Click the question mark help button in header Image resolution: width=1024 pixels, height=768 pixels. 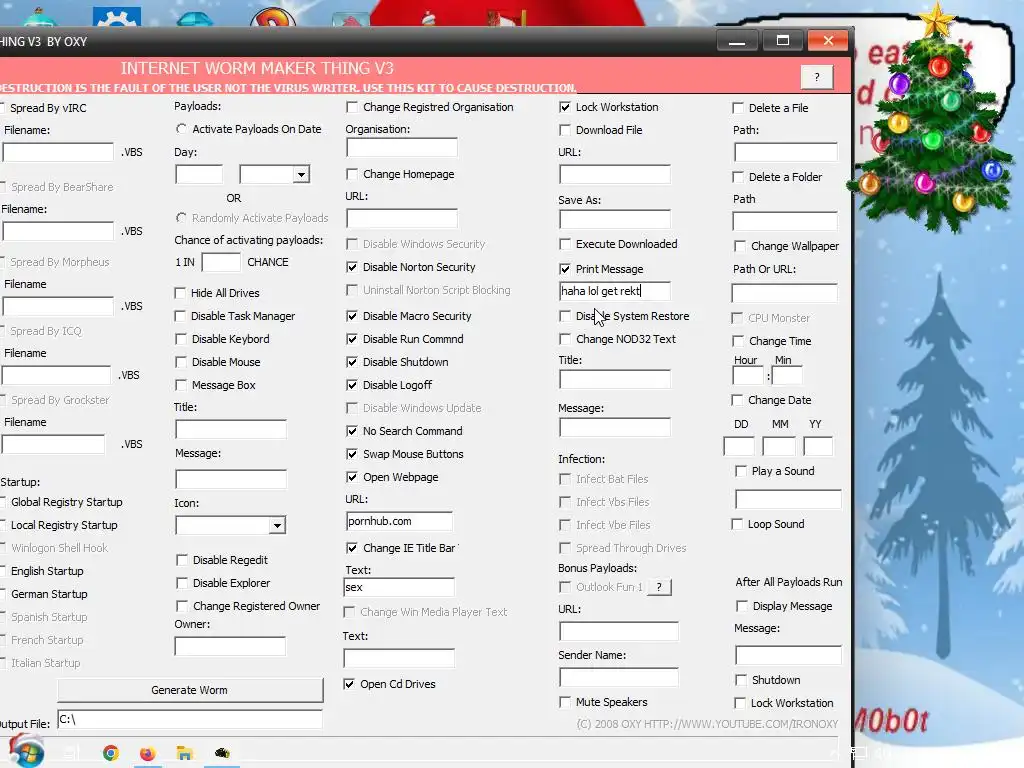[817, 77]
